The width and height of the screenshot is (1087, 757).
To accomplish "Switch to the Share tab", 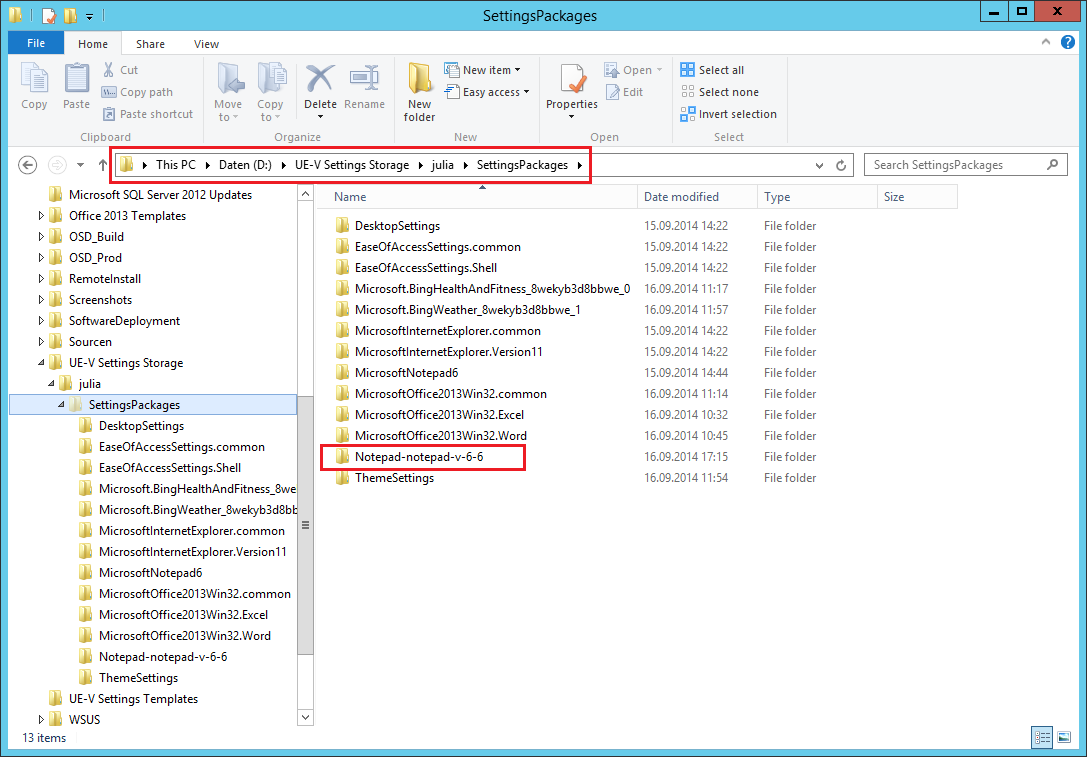I will click(150, 44).
